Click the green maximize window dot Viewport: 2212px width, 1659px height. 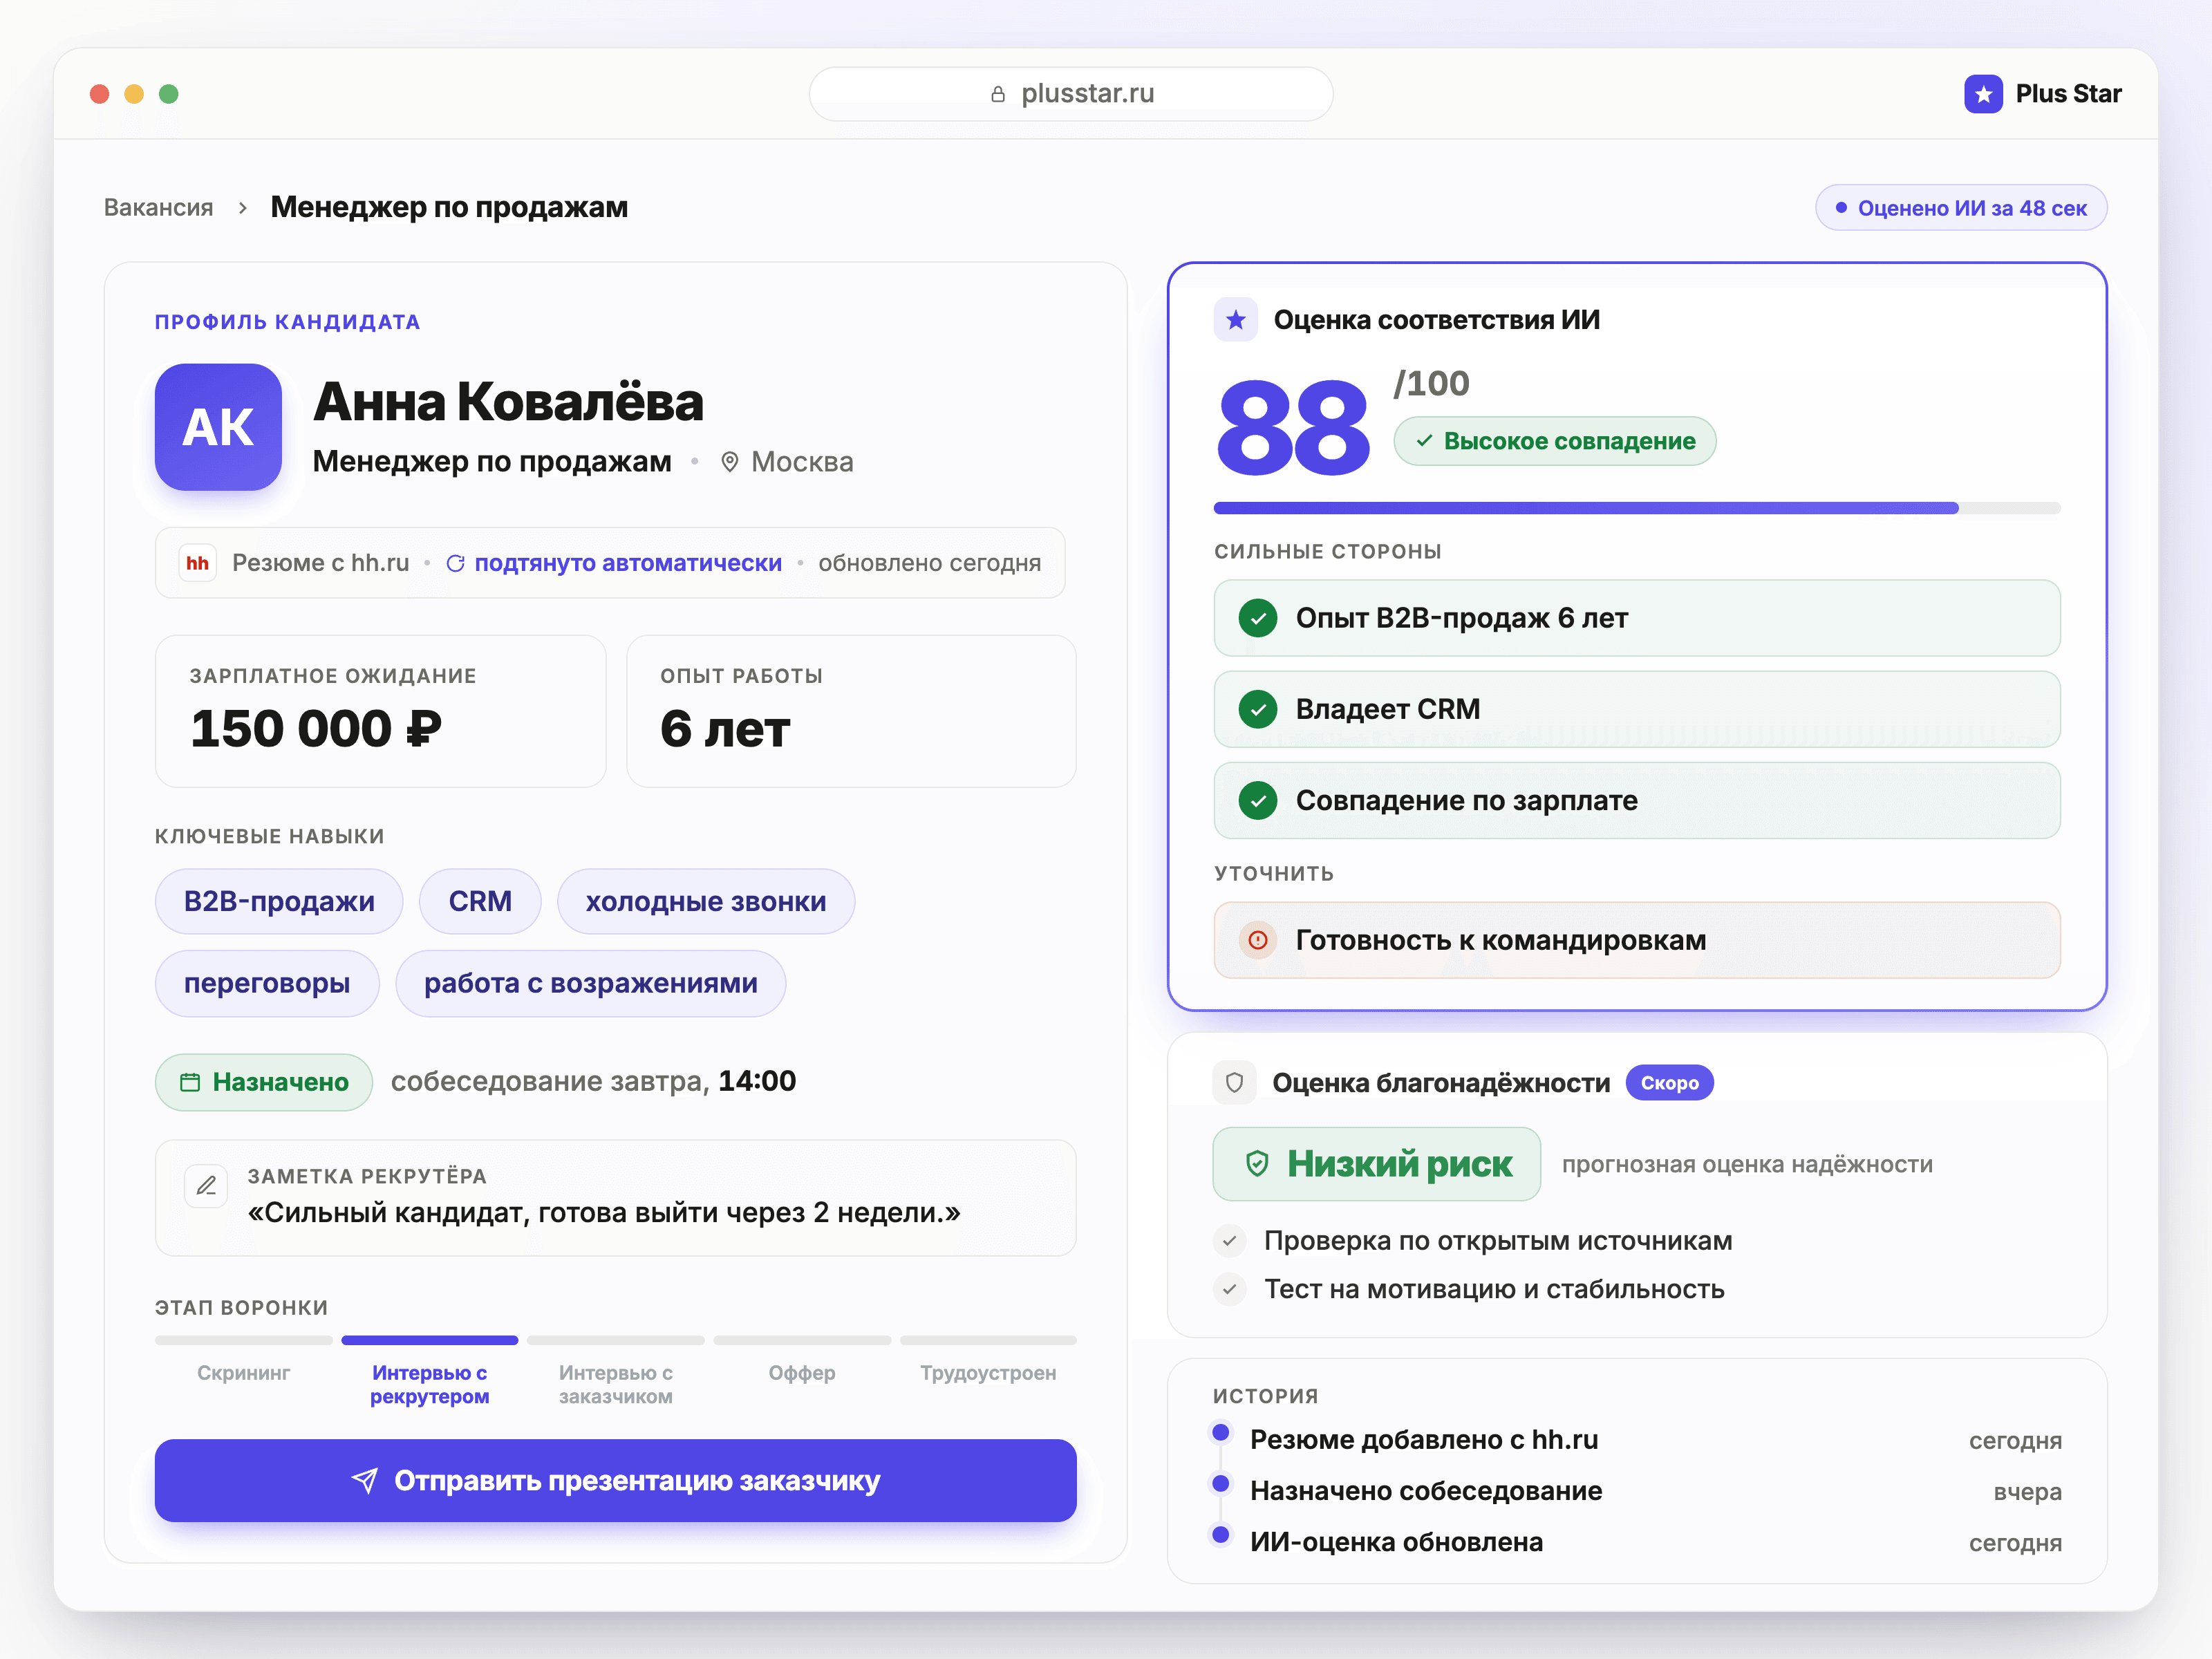click(x=169, y=94)
